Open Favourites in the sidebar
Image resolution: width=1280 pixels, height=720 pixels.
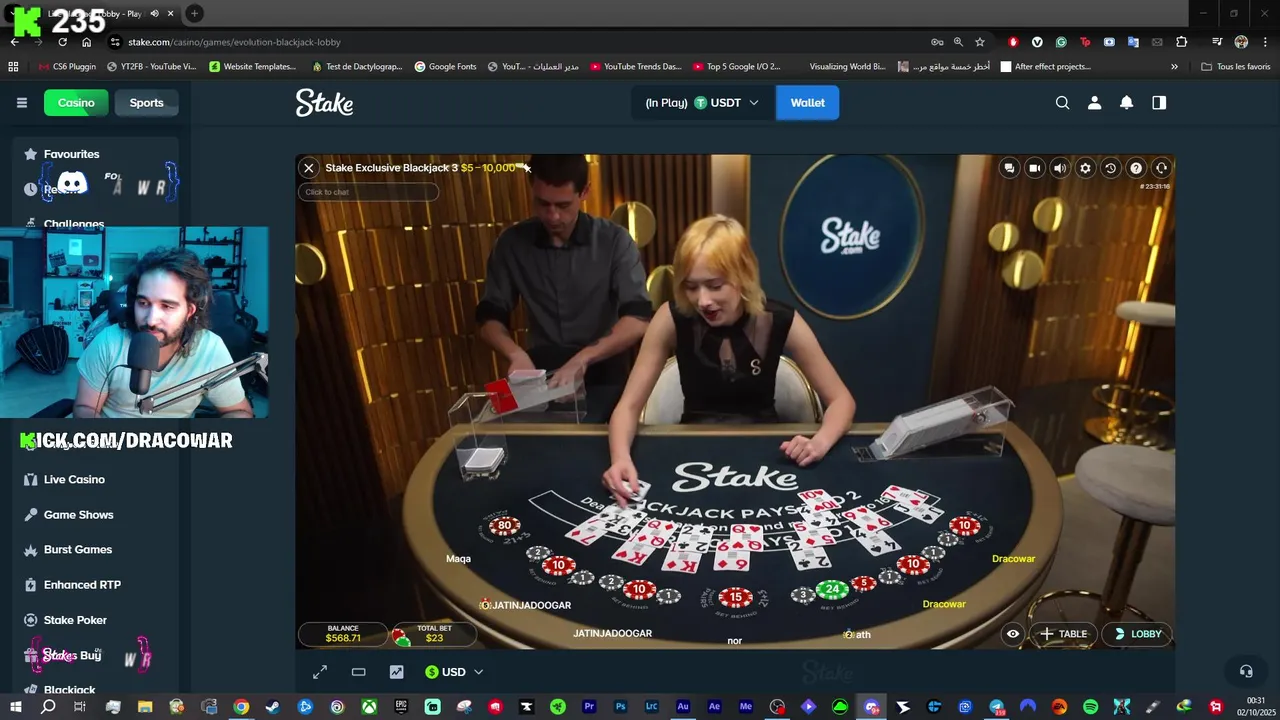71,154
